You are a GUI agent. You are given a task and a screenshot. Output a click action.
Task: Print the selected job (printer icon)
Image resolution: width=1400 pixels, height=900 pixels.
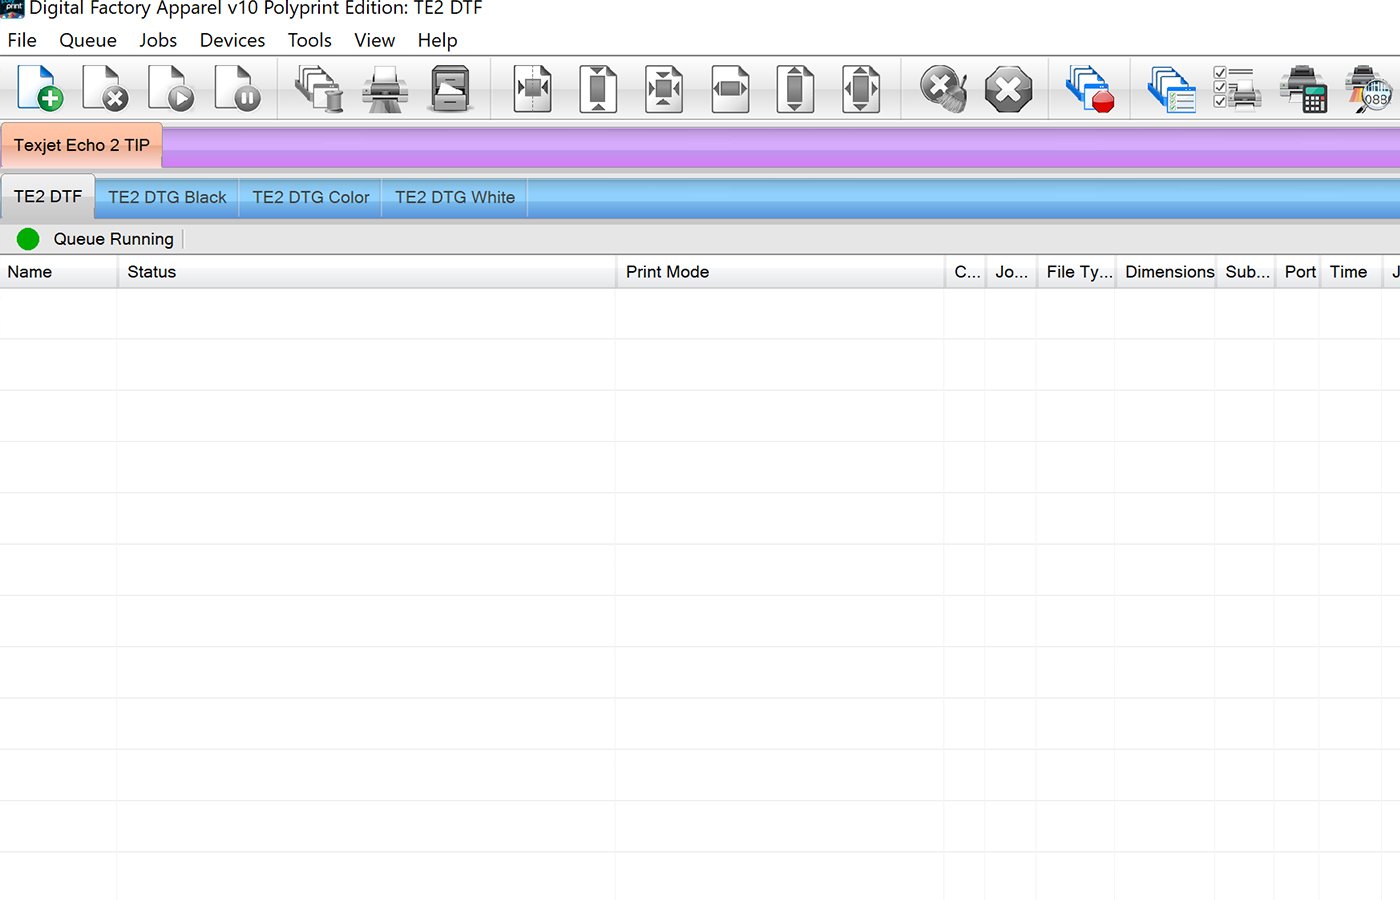click(x=384, y=88)
